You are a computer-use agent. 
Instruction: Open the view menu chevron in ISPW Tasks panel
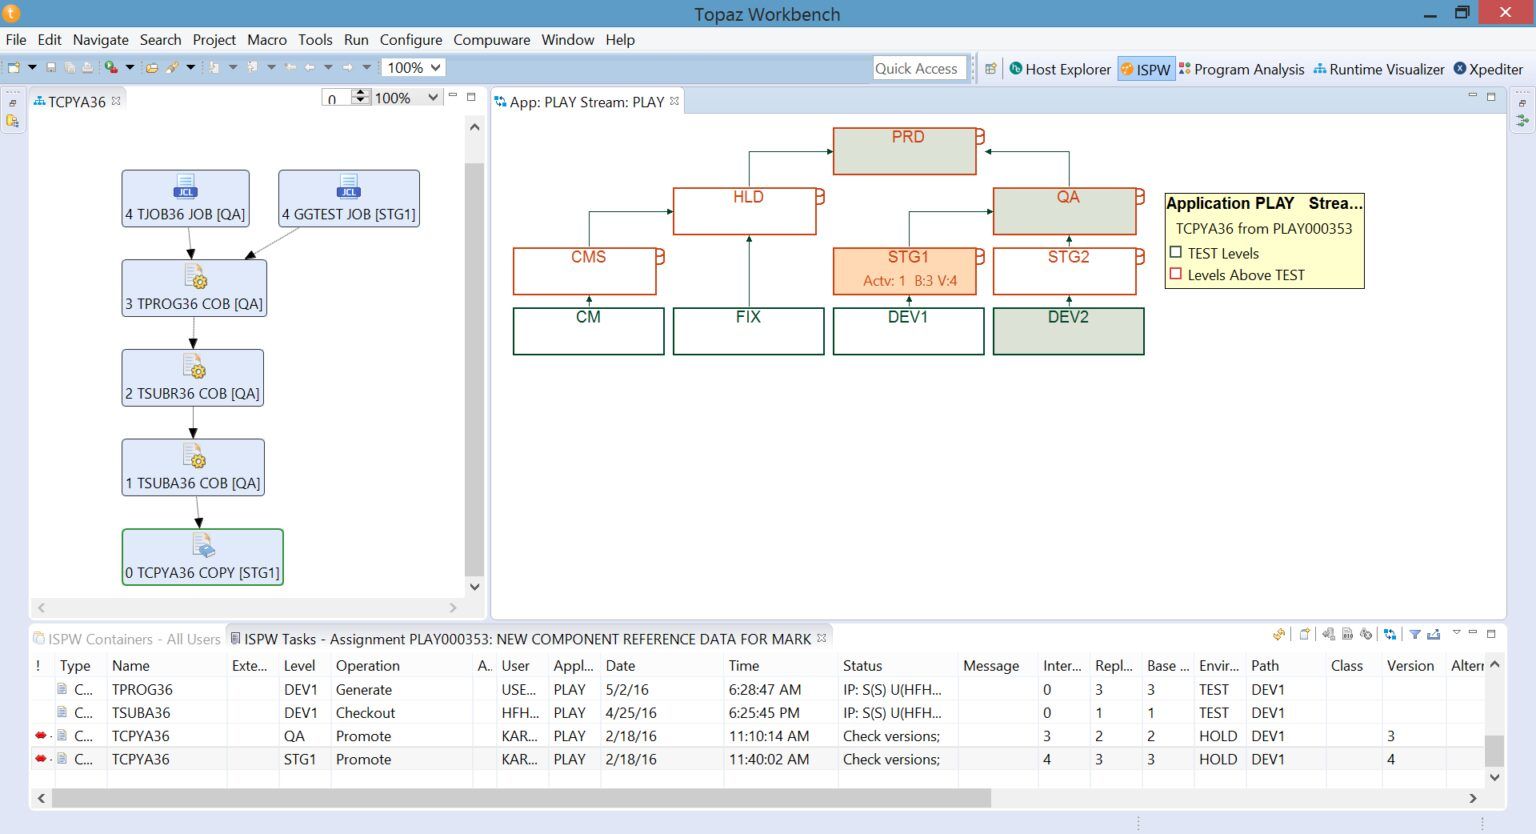(1454, 634)
